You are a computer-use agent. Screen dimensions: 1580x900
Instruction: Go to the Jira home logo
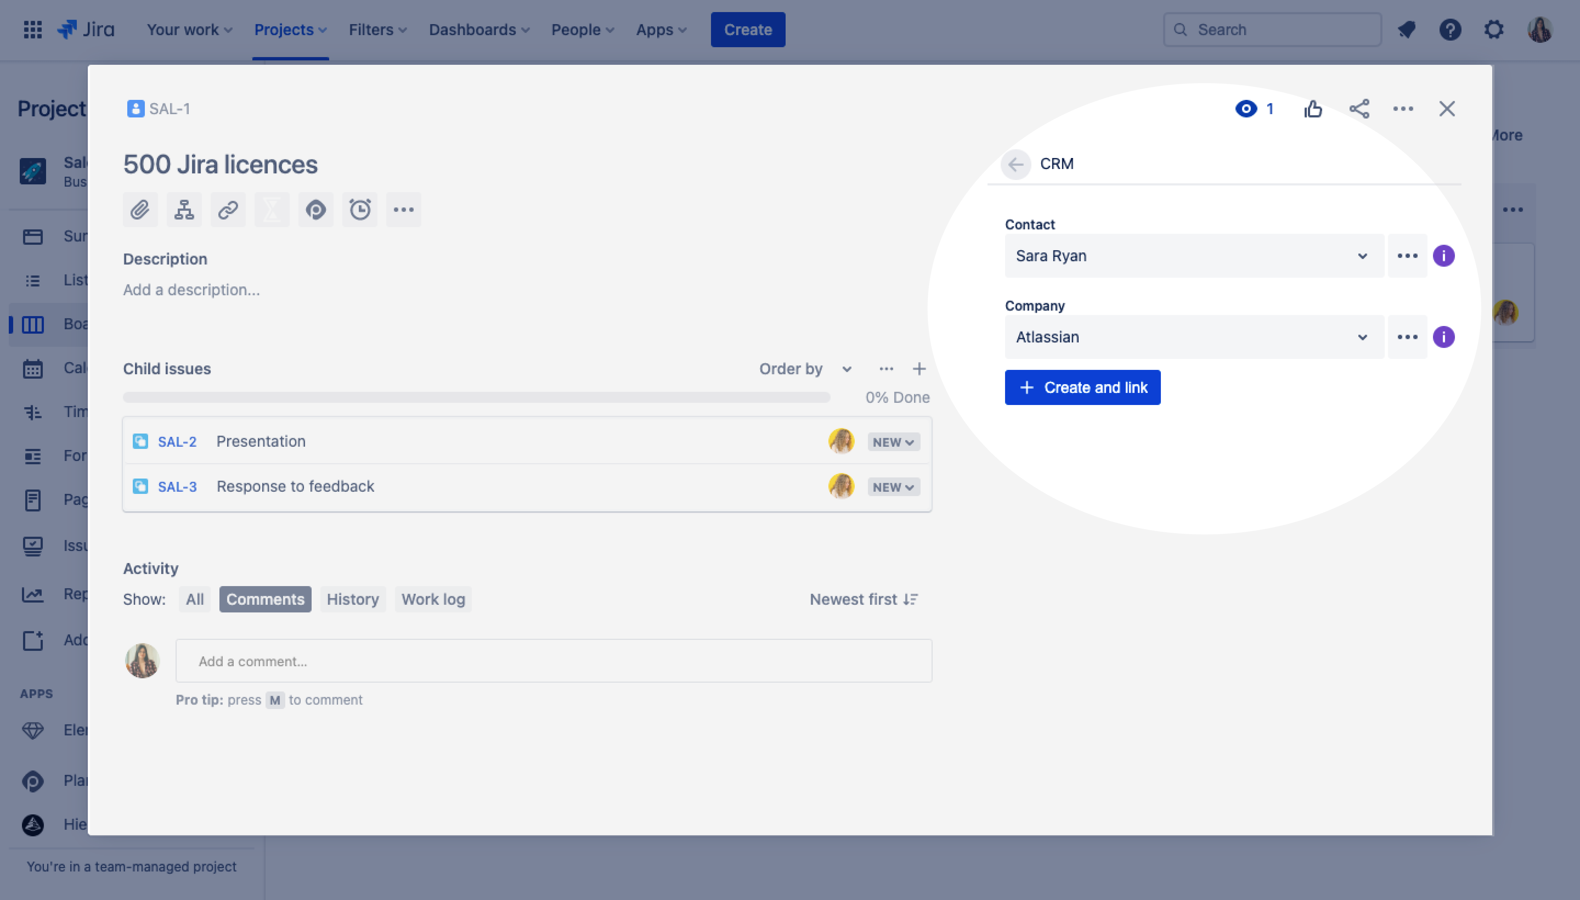[86, 29]
